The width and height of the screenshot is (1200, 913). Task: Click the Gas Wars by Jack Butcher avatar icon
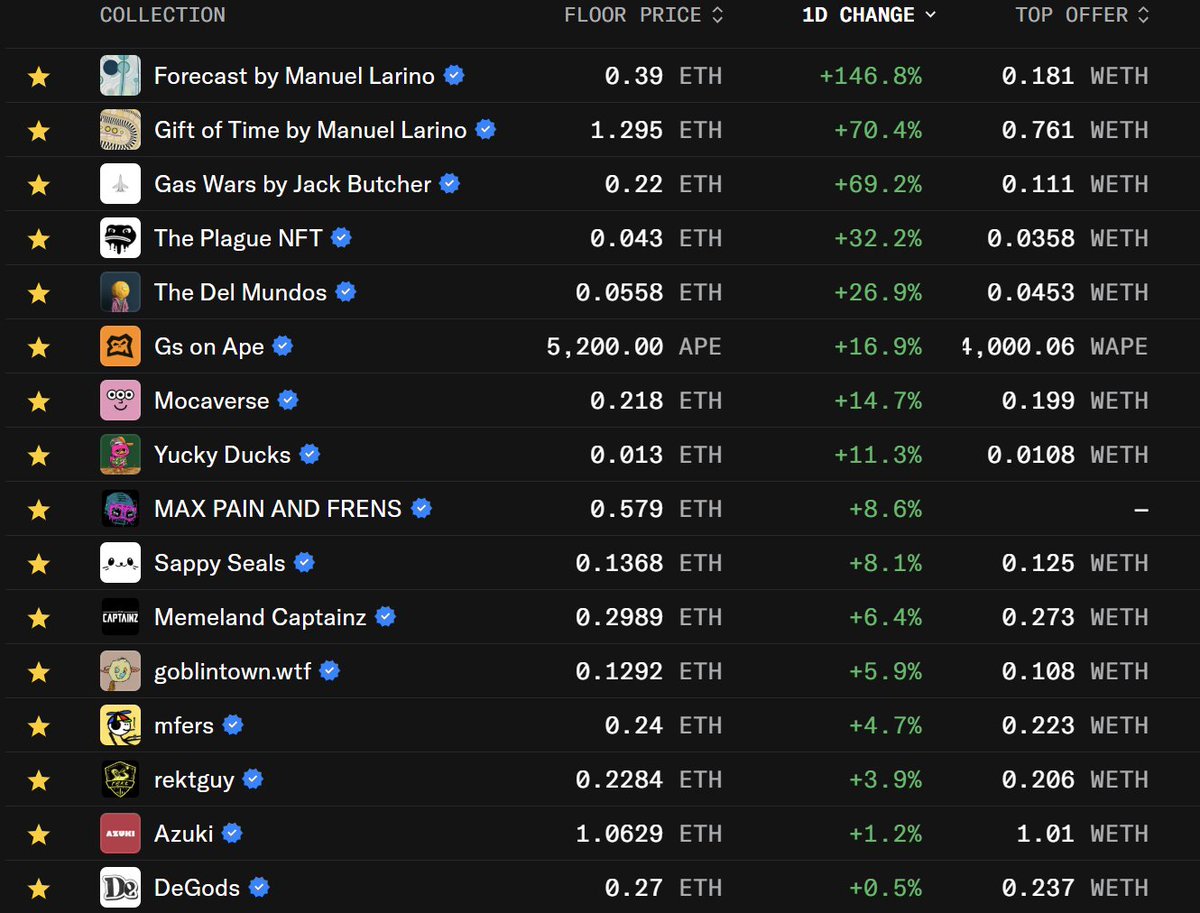click(x=120, y=184)
